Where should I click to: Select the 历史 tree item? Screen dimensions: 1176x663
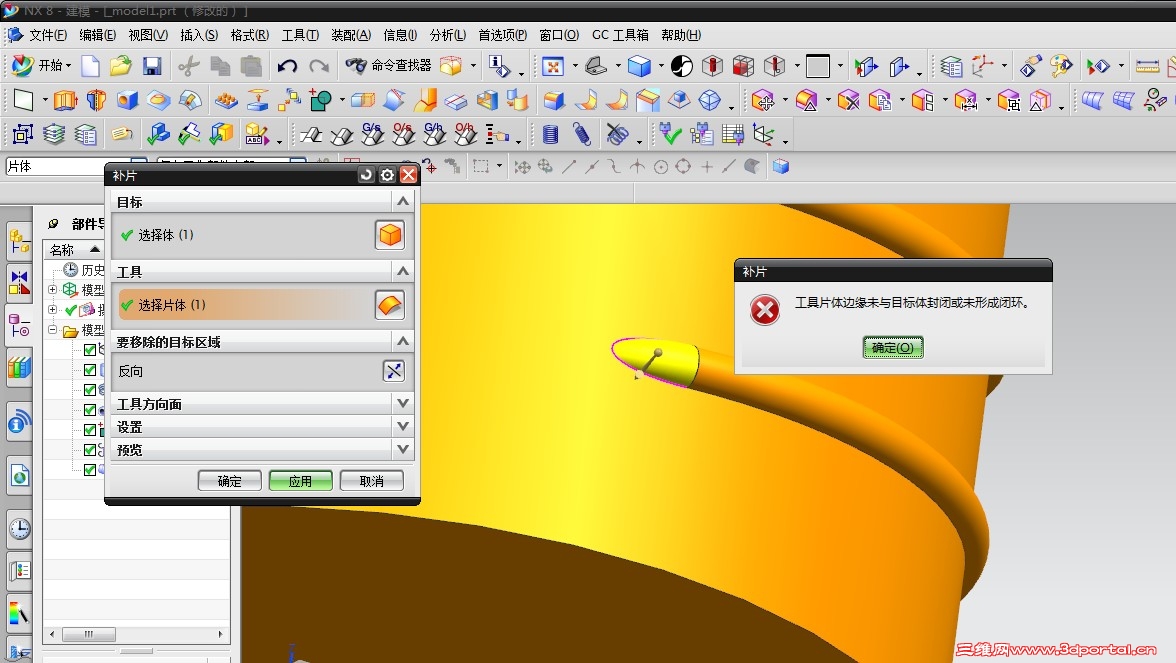click(84, 270)
